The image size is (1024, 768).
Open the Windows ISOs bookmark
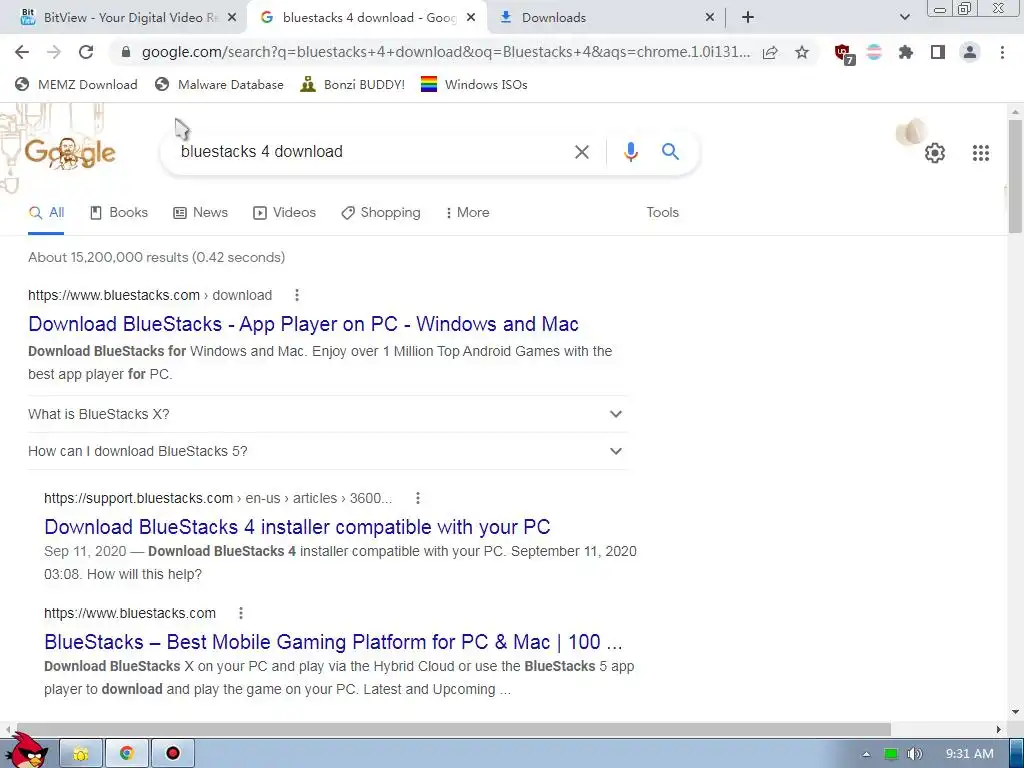click(x=474, y=84)
